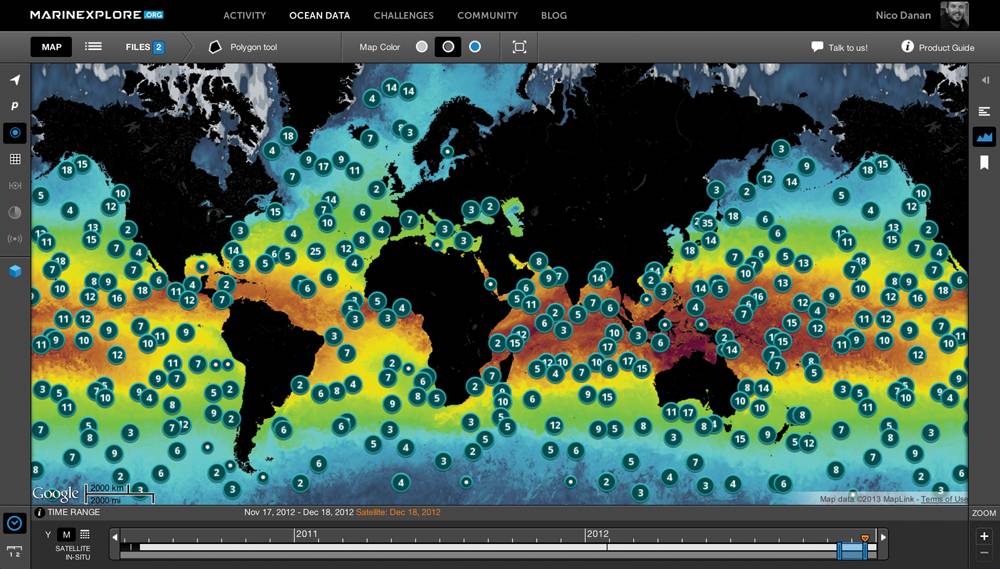Click the navigation arrow icon in left sidebar
The width and height of the screenshot is (1000, 569).
(15, 80)
